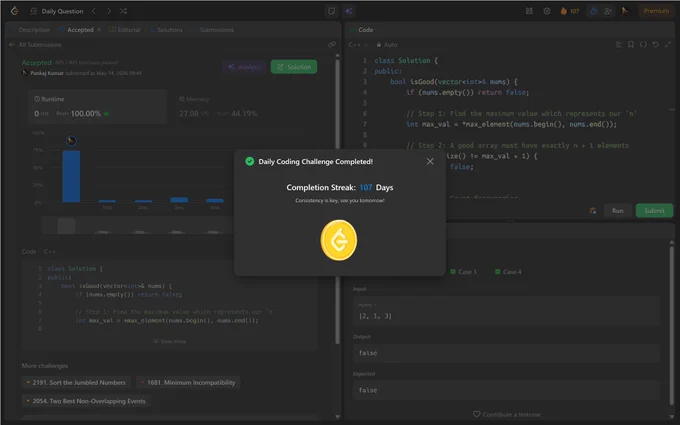Open Pankaj Kumar profile link

tap(47, 73)
